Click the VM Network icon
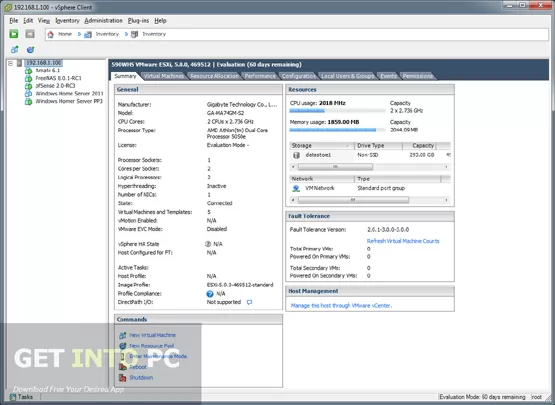555x405 pixels. tap(296, 188)
